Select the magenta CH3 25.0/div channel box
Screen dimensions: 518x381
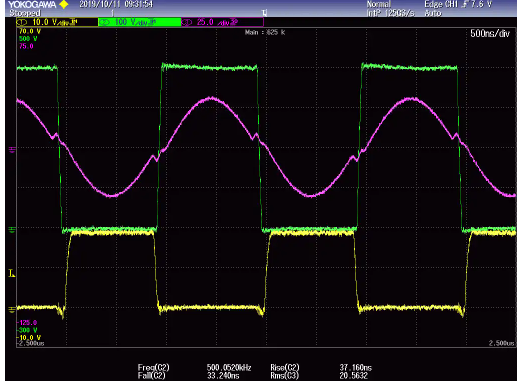click(x=222, y=22)
